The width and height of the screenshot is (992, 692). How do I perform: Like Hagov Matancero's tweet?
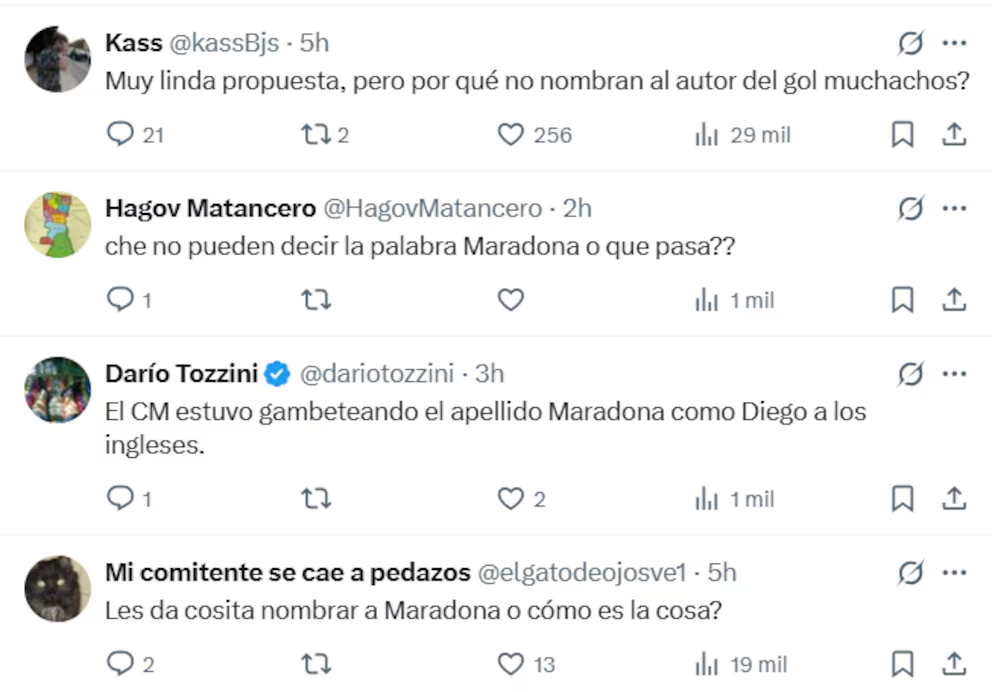(511, 299)
